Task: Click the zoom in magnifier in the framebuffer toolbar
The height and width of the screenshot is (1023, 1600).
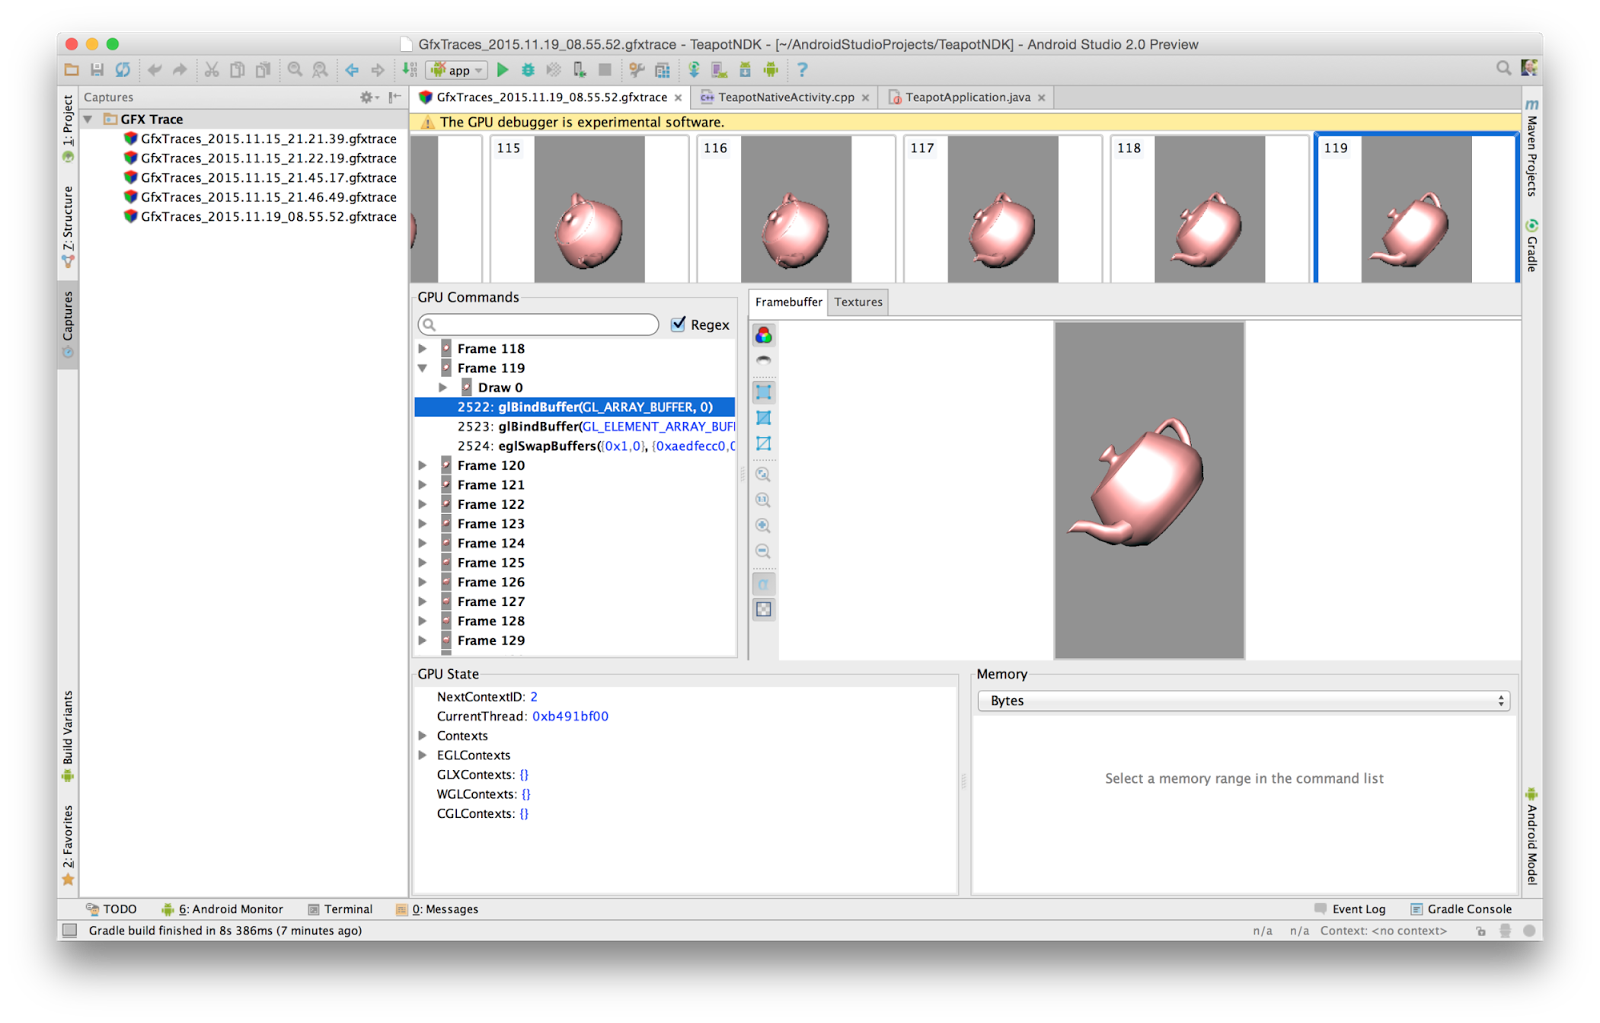Action: pyautogui.click(x=763, y=525)
